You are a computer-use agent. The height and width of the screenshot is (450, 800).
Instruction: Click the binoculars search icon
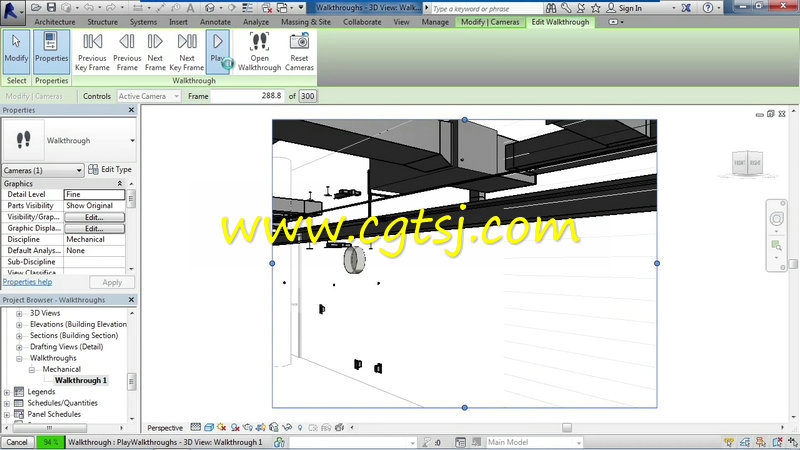coord(551,8)
